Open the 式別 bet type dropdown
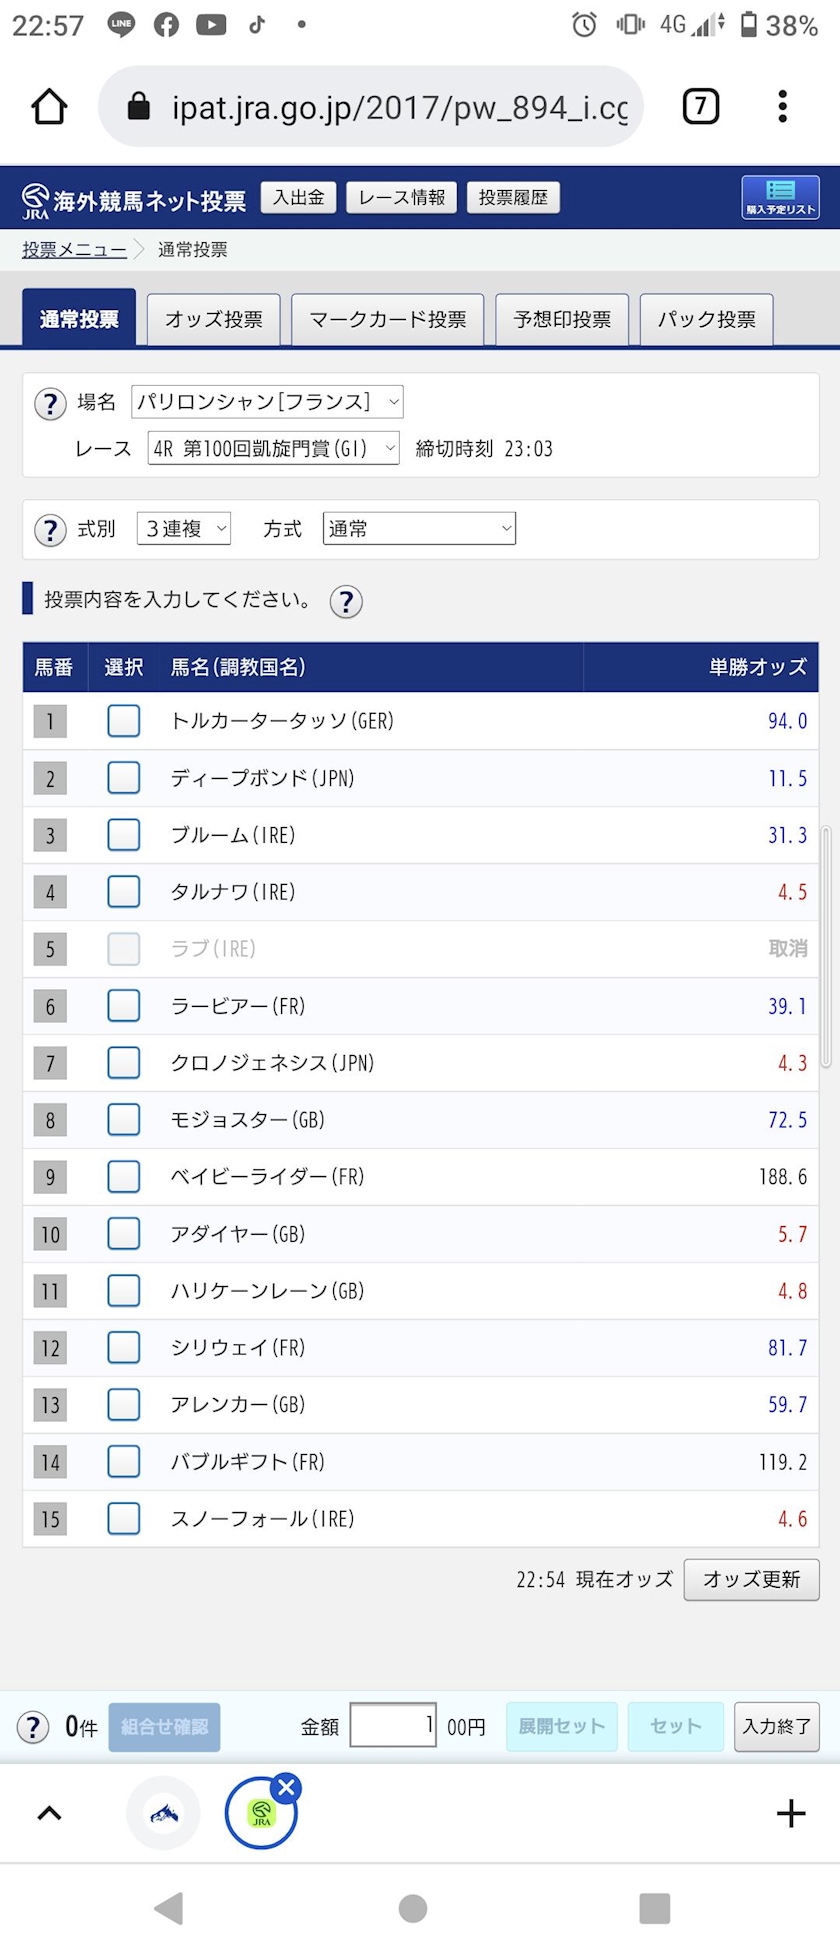 (184, 529)
